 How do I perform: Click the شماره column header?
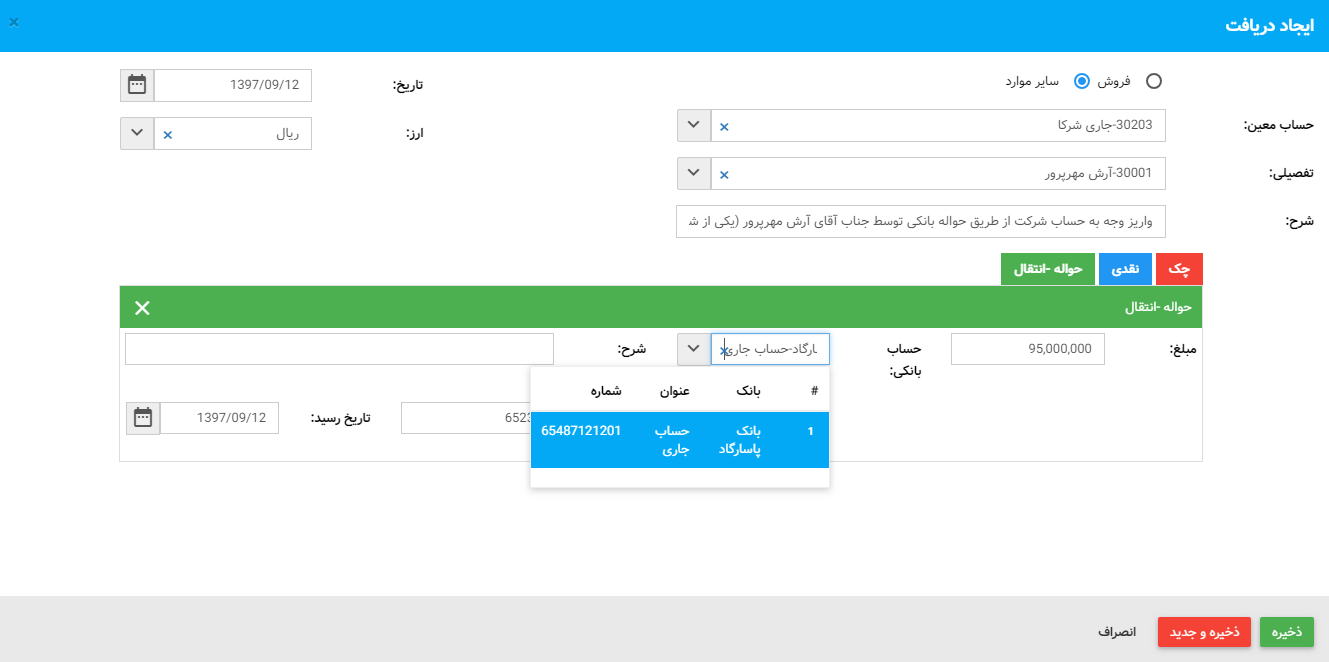pos(607,392)
